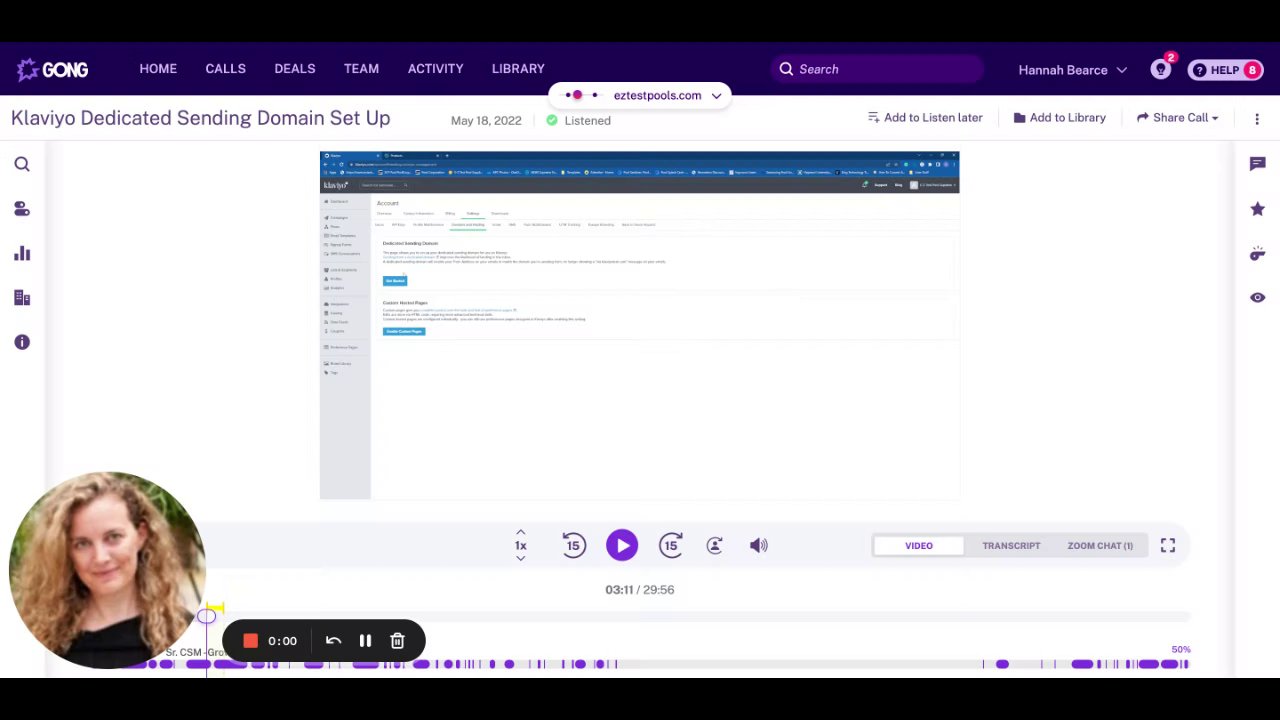
Task: Open the lightbulb notifications icon
Action: coord(1161,69)
